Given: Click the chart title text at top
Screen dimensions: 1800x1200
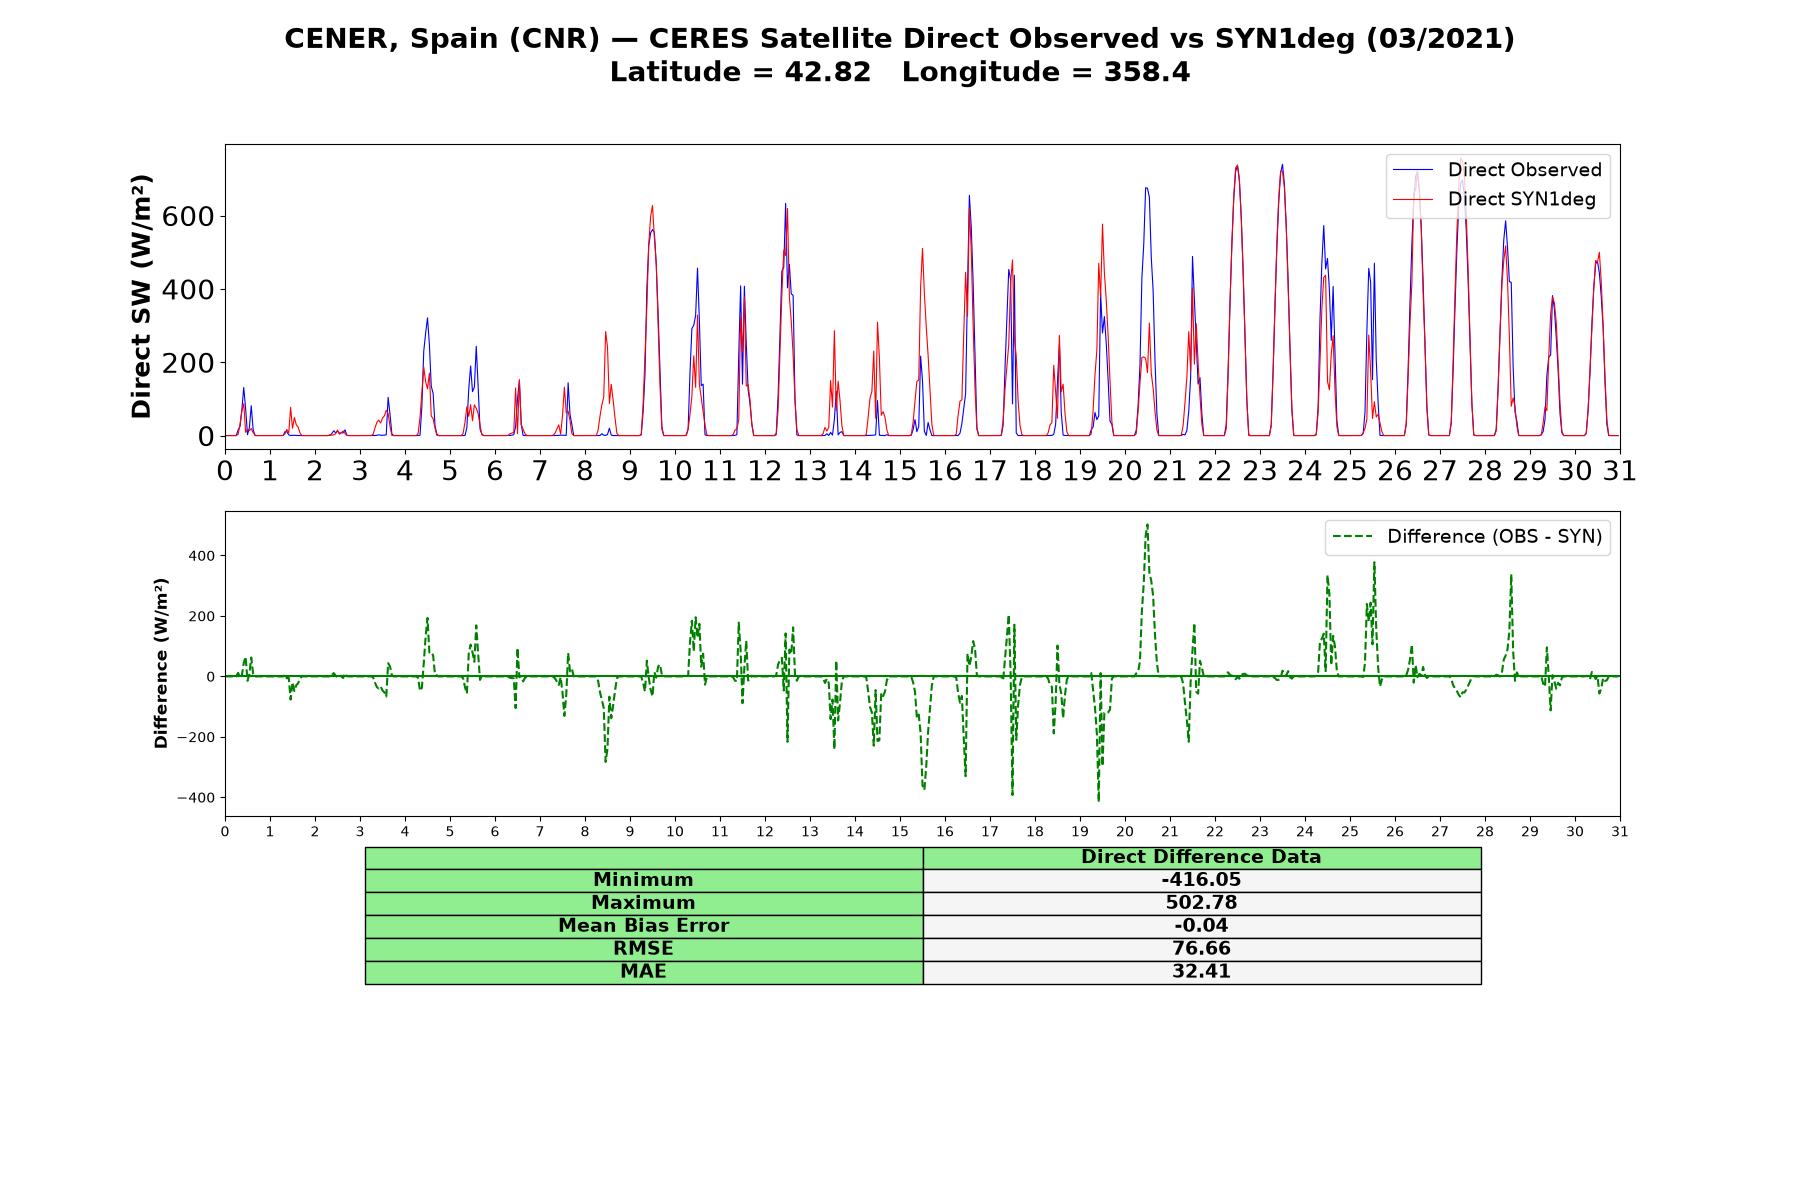Looking at the screenshot, I should 900,55.
